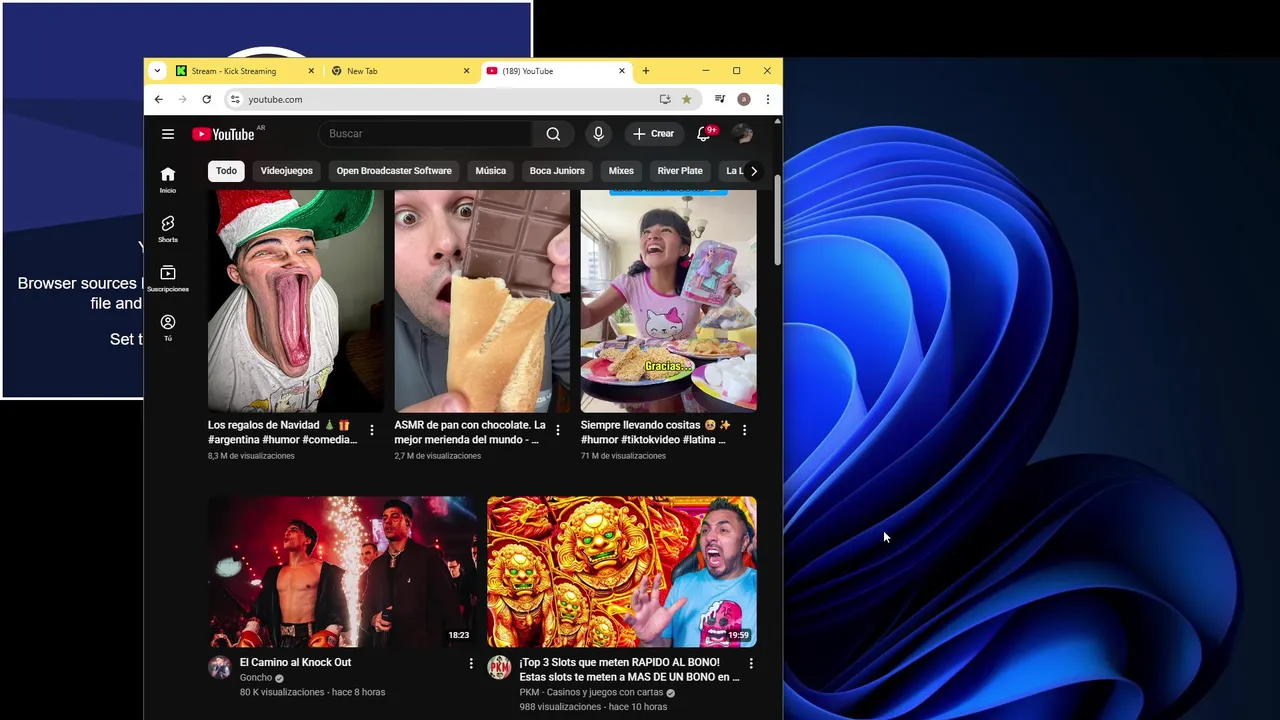Screen dimensions: 1280x720
Task: Filter by Música chip
Action: pos(491,171)
